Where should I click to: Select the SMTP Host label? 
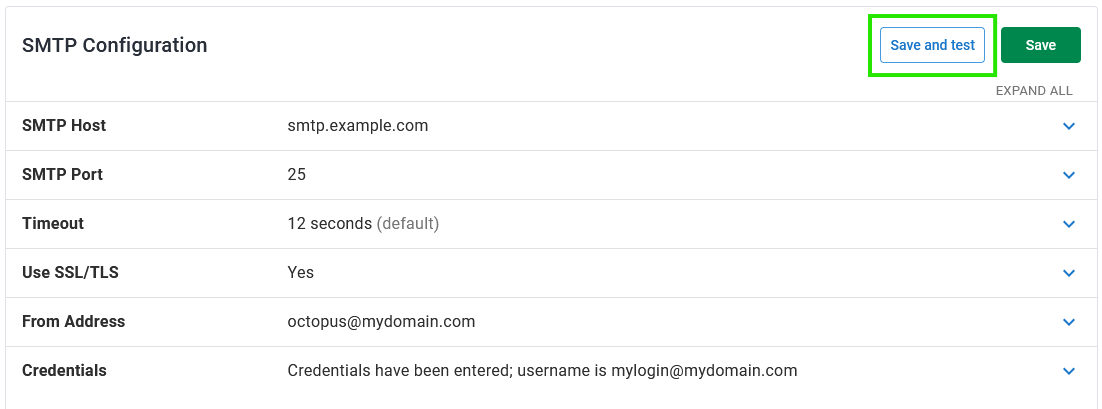[x=64, y=126]
